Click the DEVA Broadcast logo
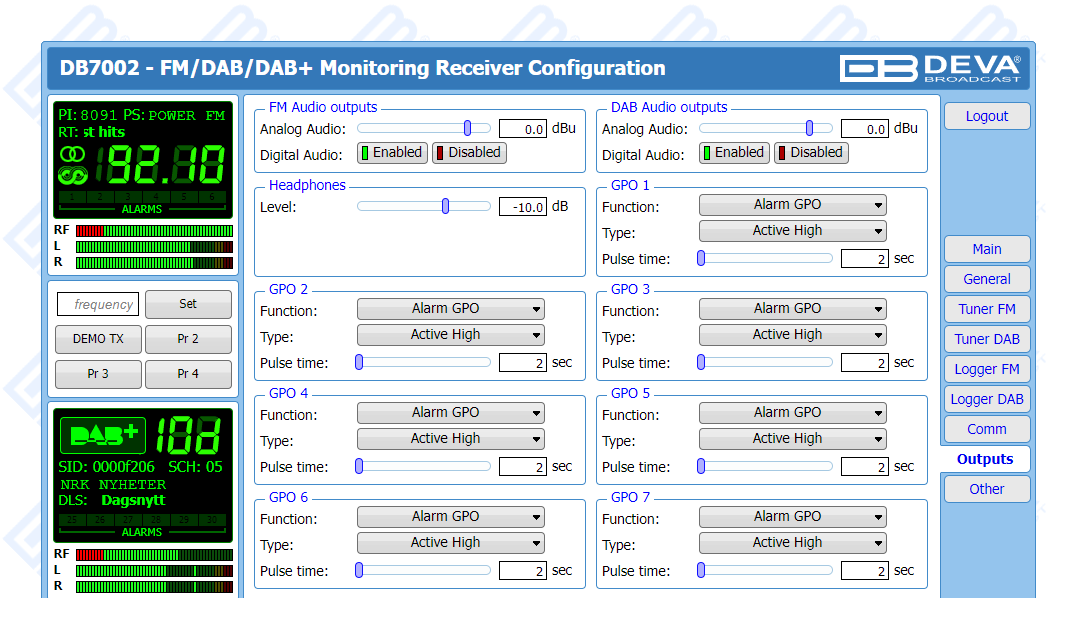This screenshot has width=1077, height=638. pos(930,68)
